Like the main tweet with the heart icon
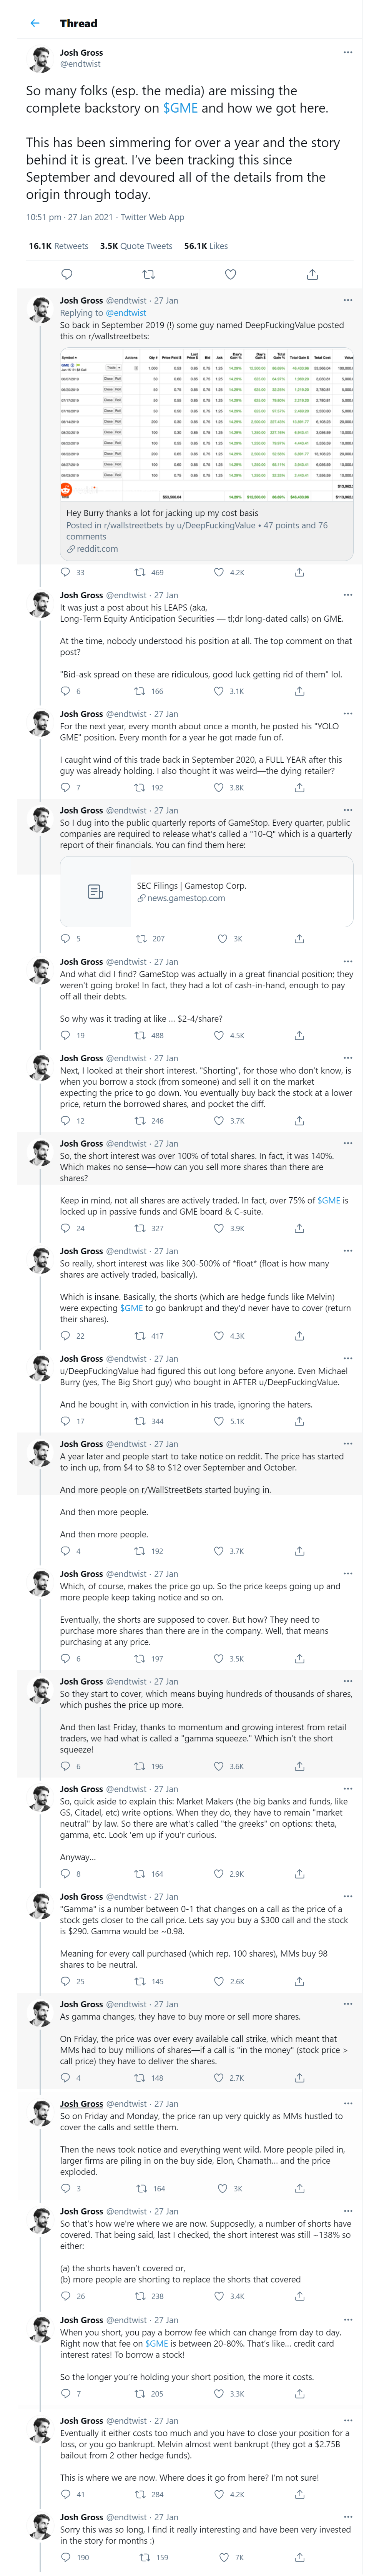 230,274
